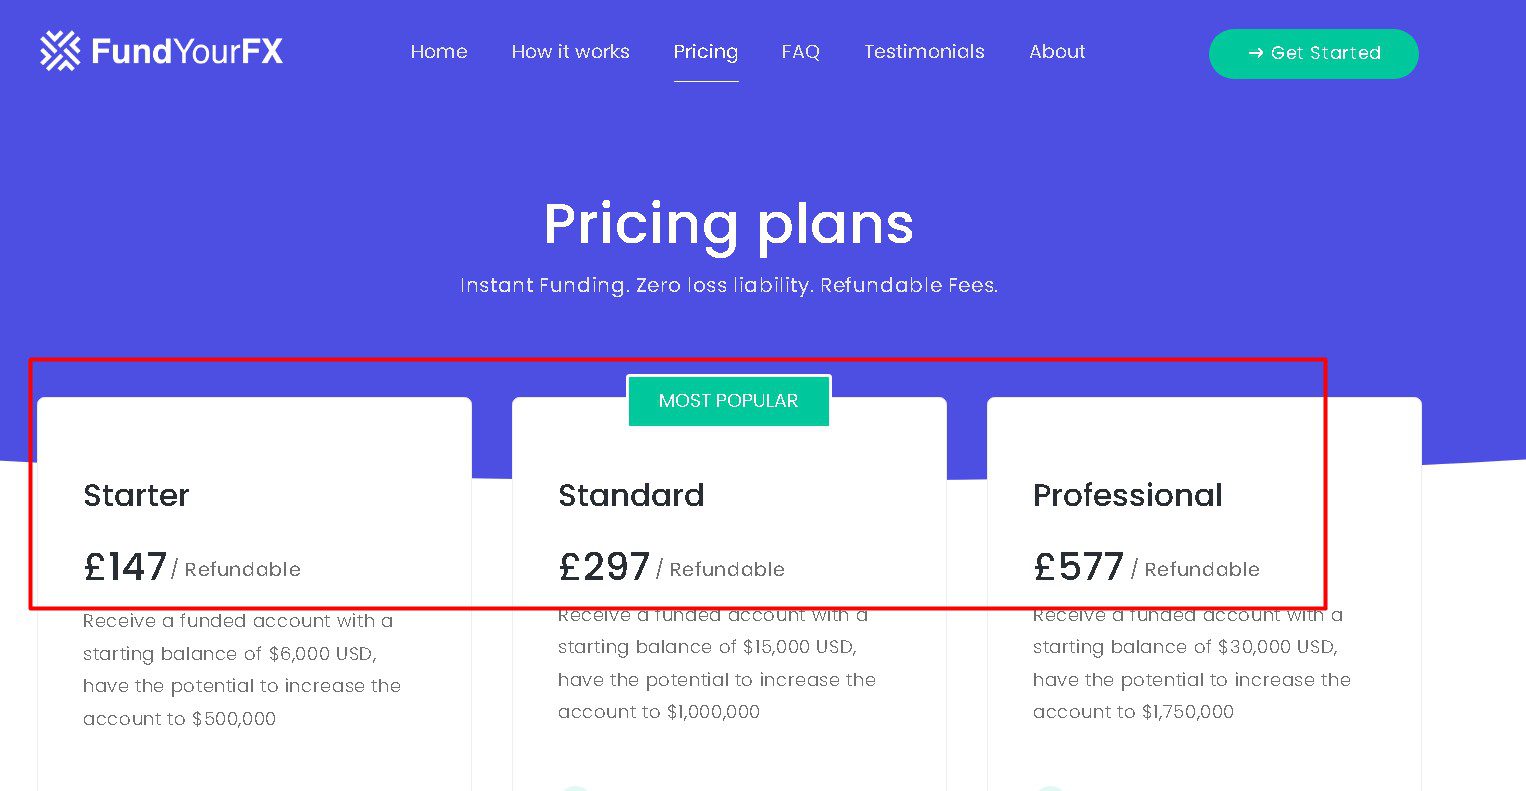
Task: Click the Pricing plans heading
Action: pos(729,223)
